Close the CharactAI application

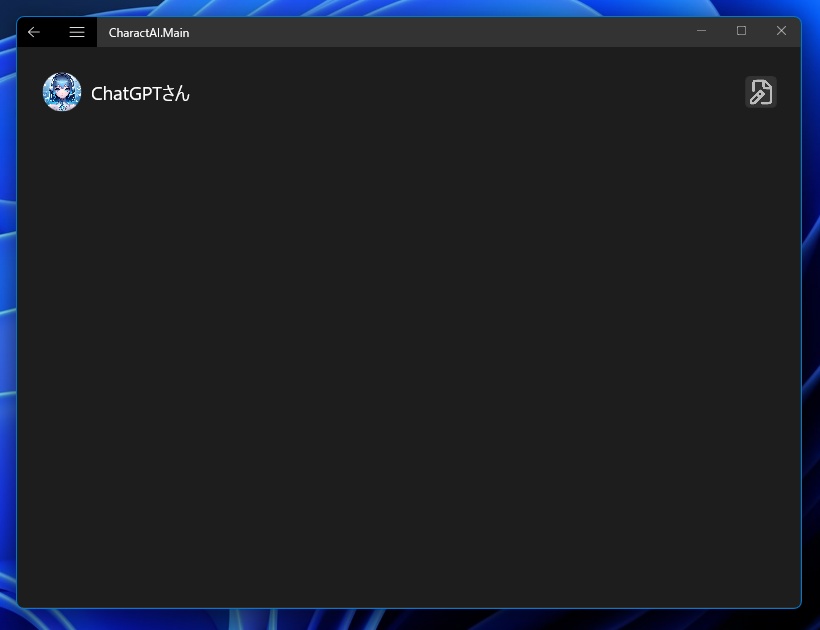pyautogui.click(x=781, y=31)
